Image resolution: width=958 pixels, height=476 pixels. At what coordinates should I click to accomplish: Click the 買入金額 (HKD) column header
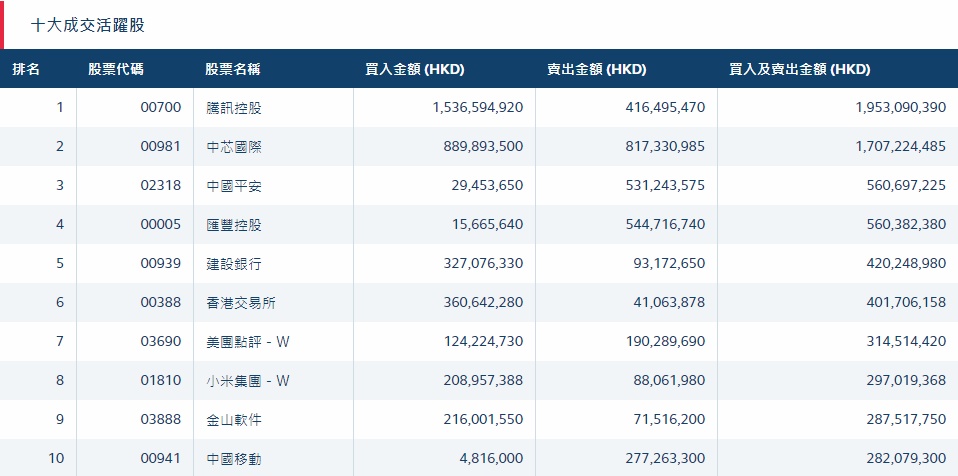click(414, 70)
